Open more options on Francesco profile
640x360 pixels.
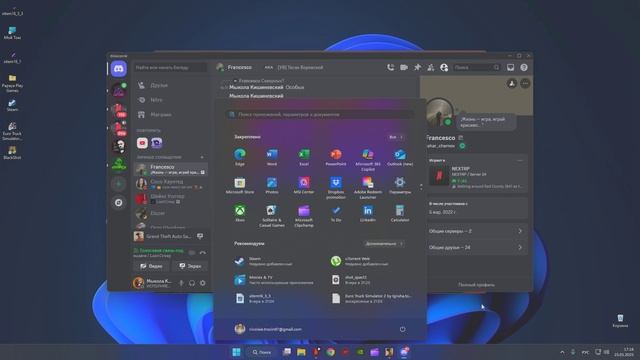pyautogui.click(x=525, y=84)
